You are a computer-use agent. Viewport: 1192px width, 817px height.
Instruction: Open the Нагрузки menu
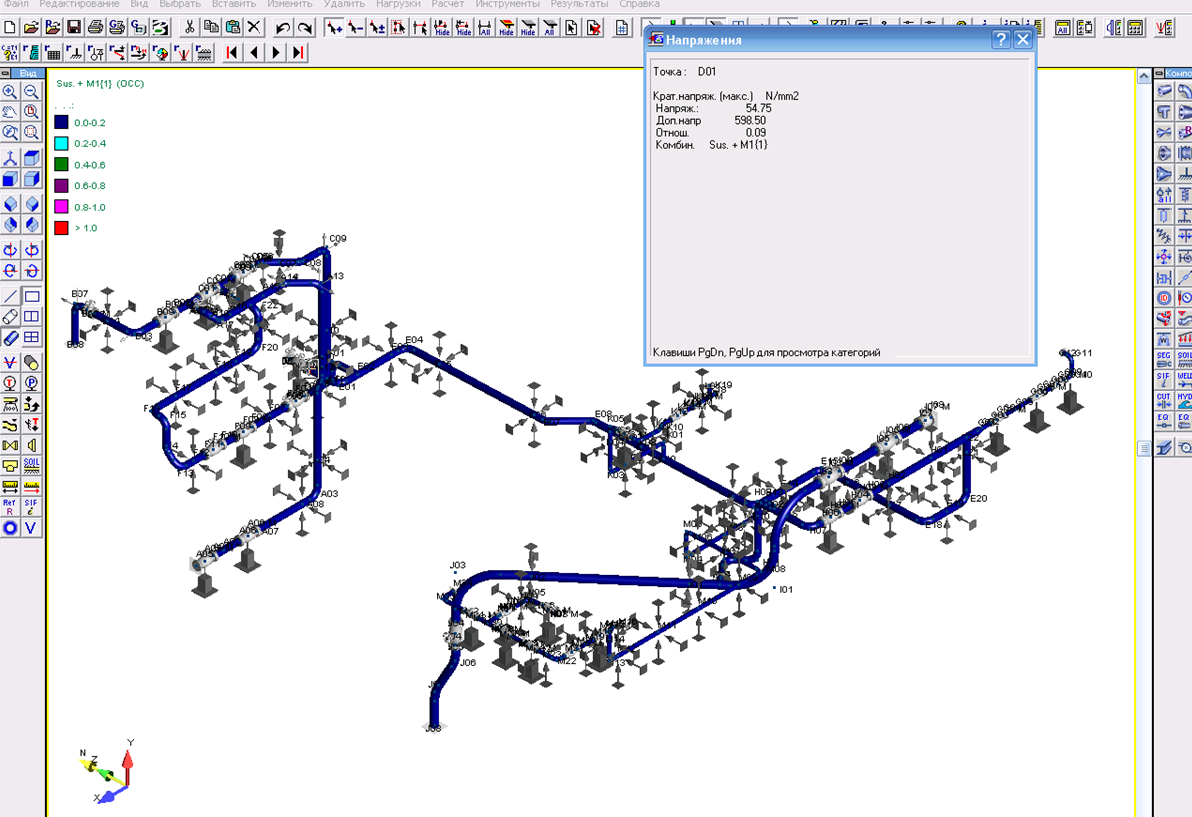[x=398, y=4]
